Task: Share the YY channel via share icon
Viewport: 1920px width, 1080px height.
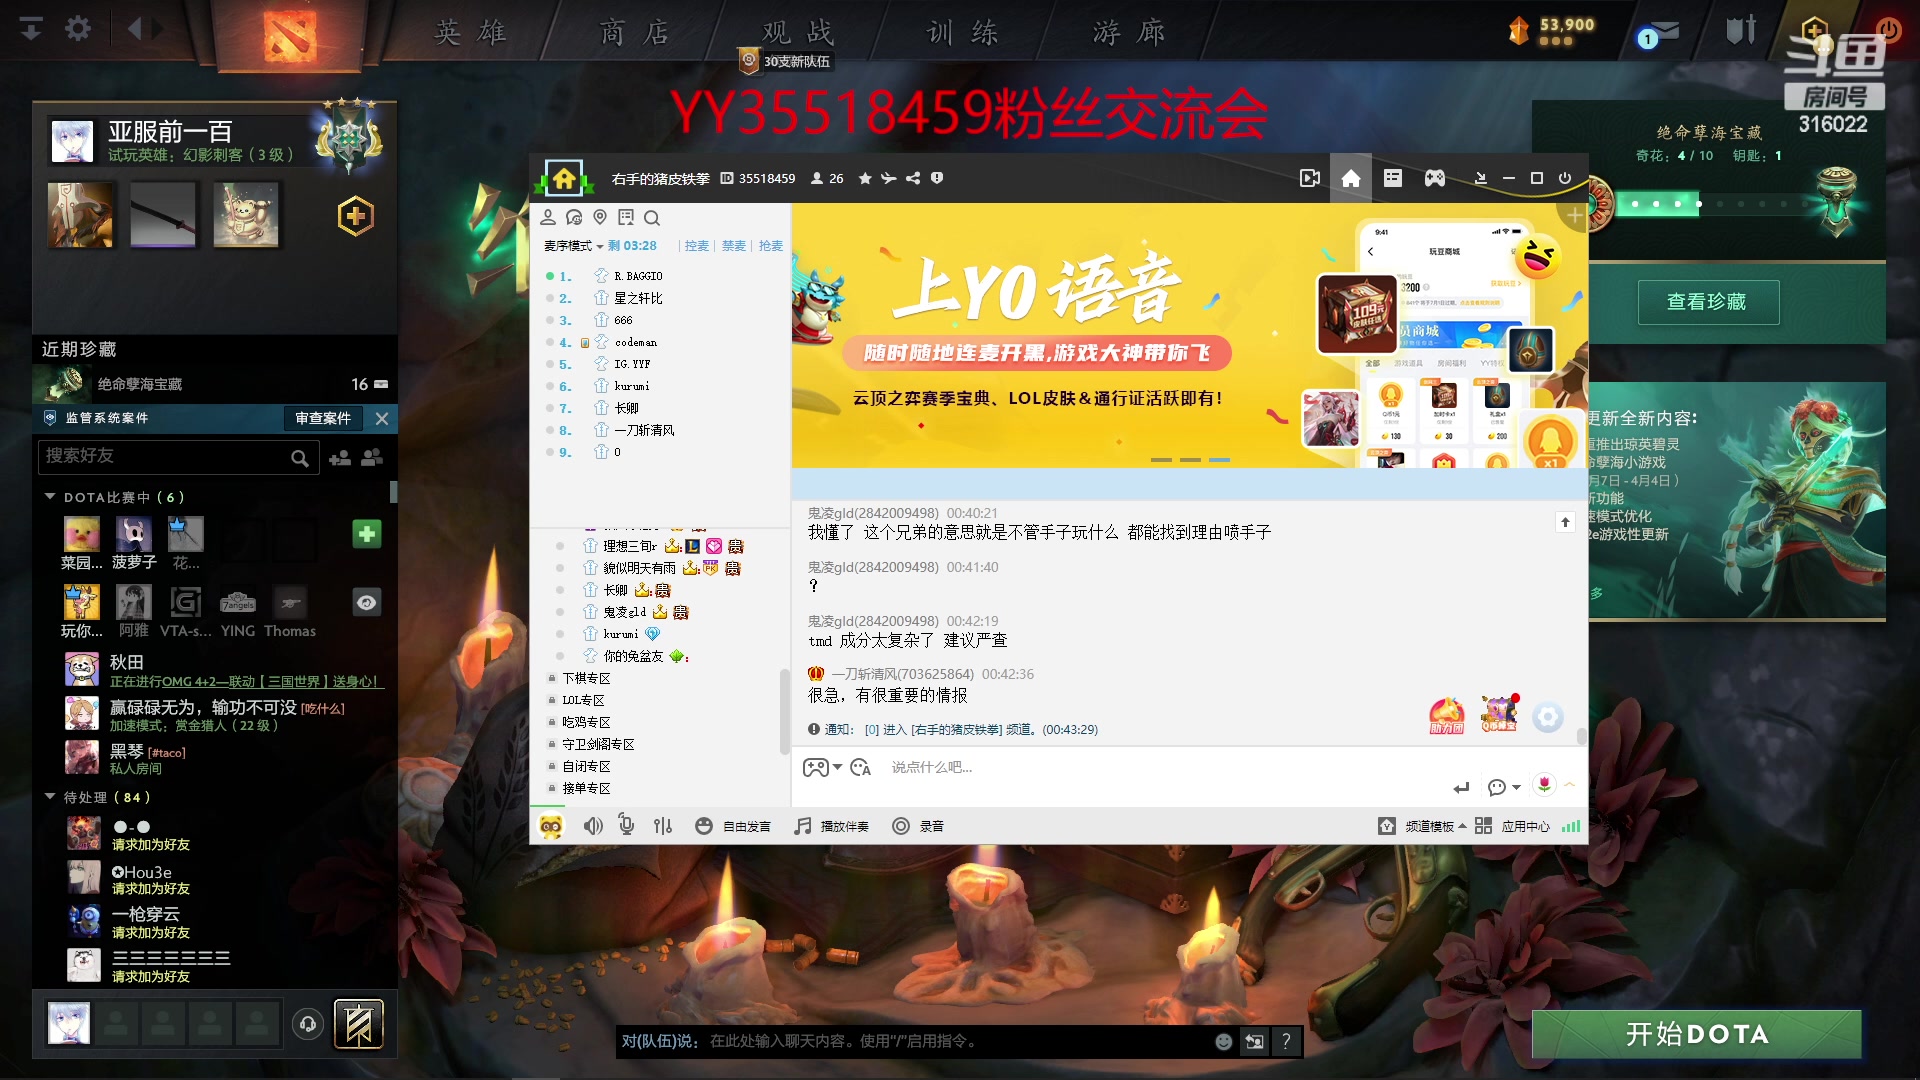Action: pos(913,179)
